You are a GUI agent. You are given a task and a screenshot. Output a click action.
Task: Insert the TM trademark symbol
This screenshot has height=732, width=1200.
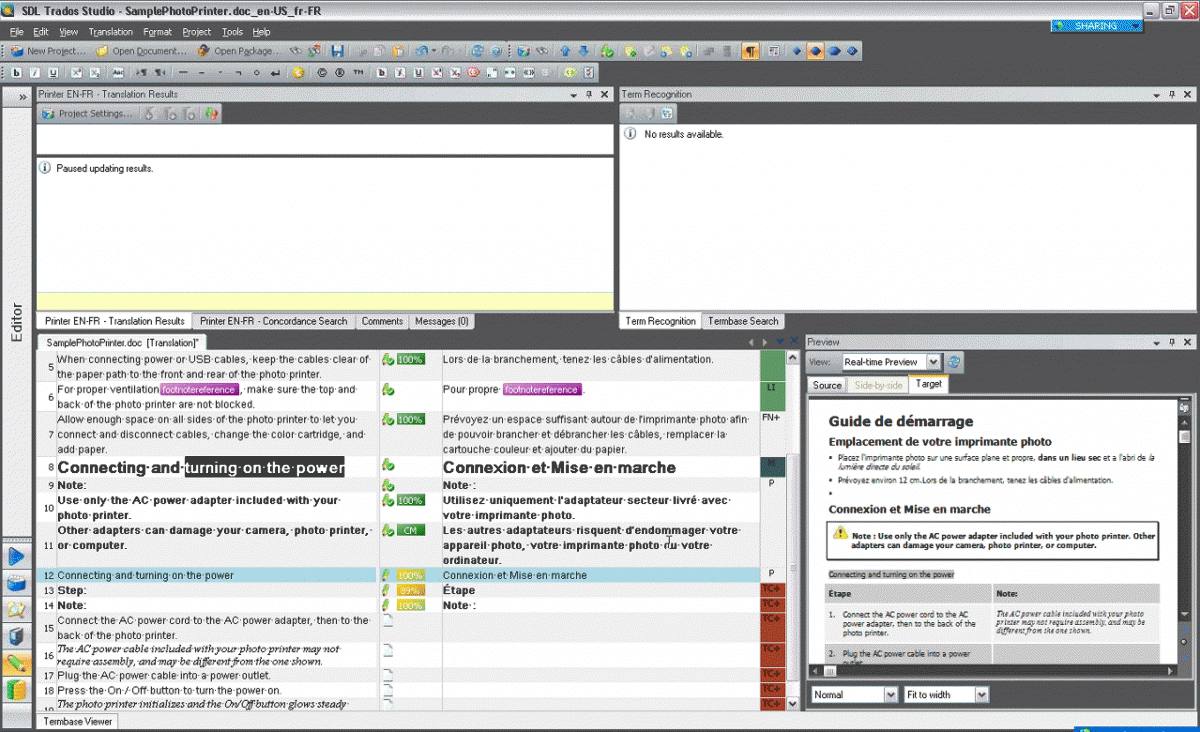pyautogui.click(x=358, y=72)
